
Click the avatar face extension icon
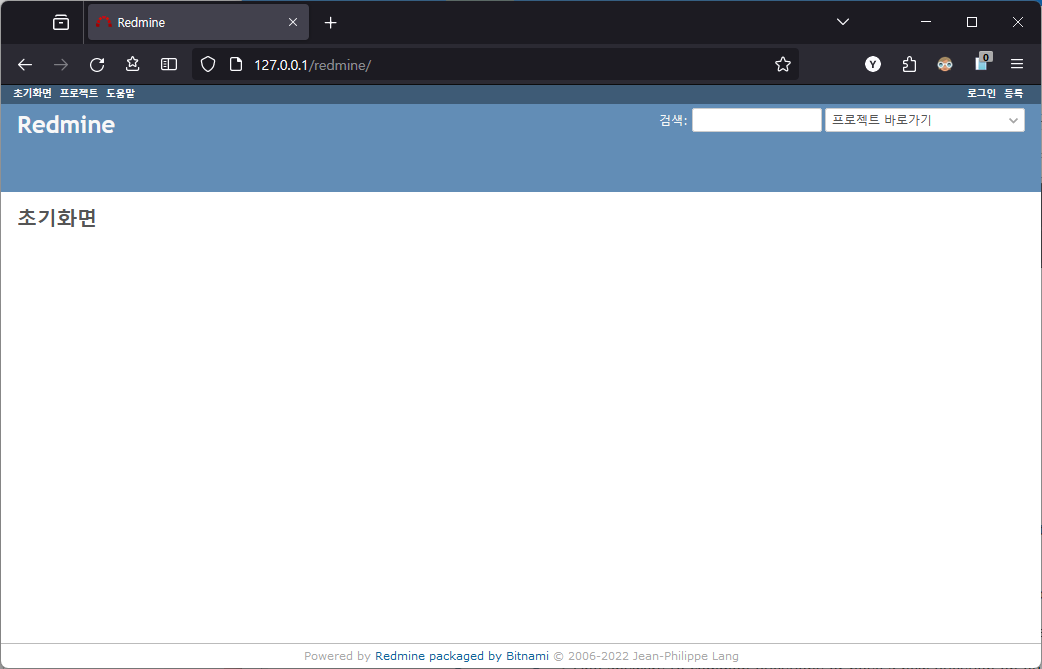(945, 64)
